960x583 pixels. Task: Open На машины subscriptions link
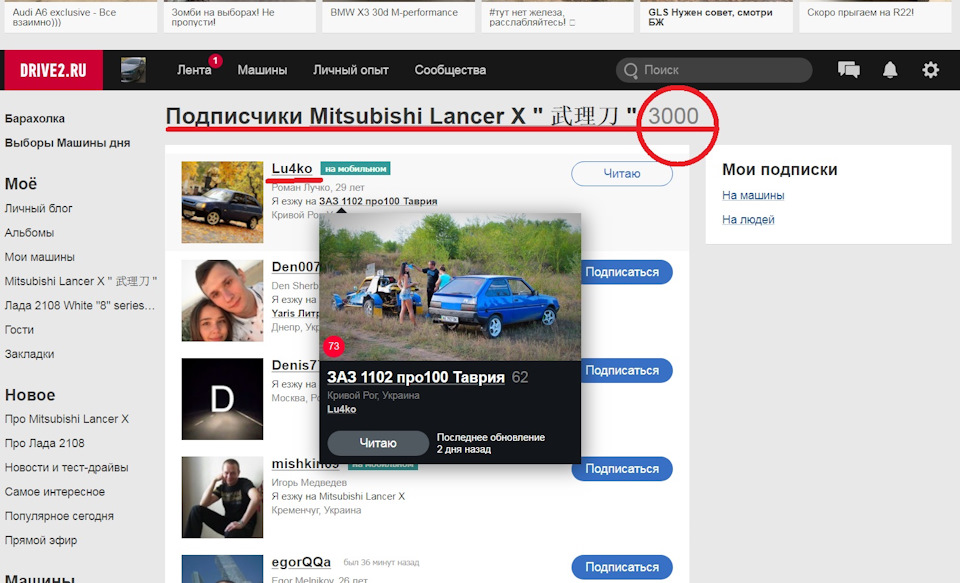pyautogui.click(x=753, y=195)
